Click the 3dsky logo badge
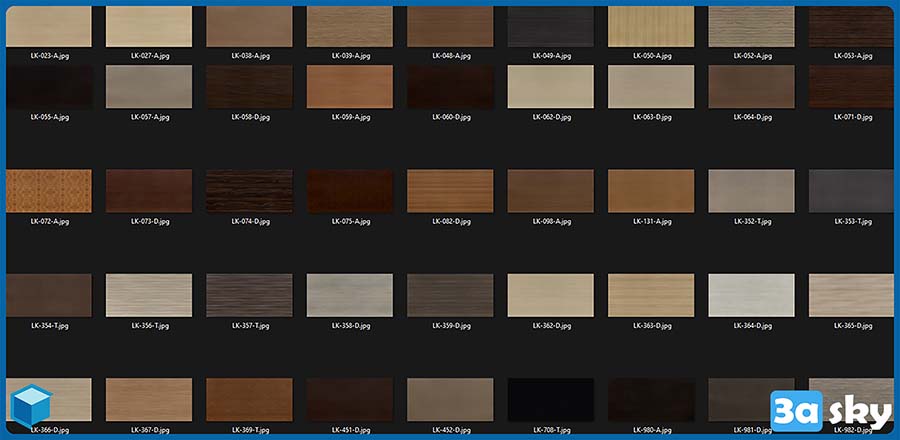This screenshot has height=440, width=900. tap(829, 411)
